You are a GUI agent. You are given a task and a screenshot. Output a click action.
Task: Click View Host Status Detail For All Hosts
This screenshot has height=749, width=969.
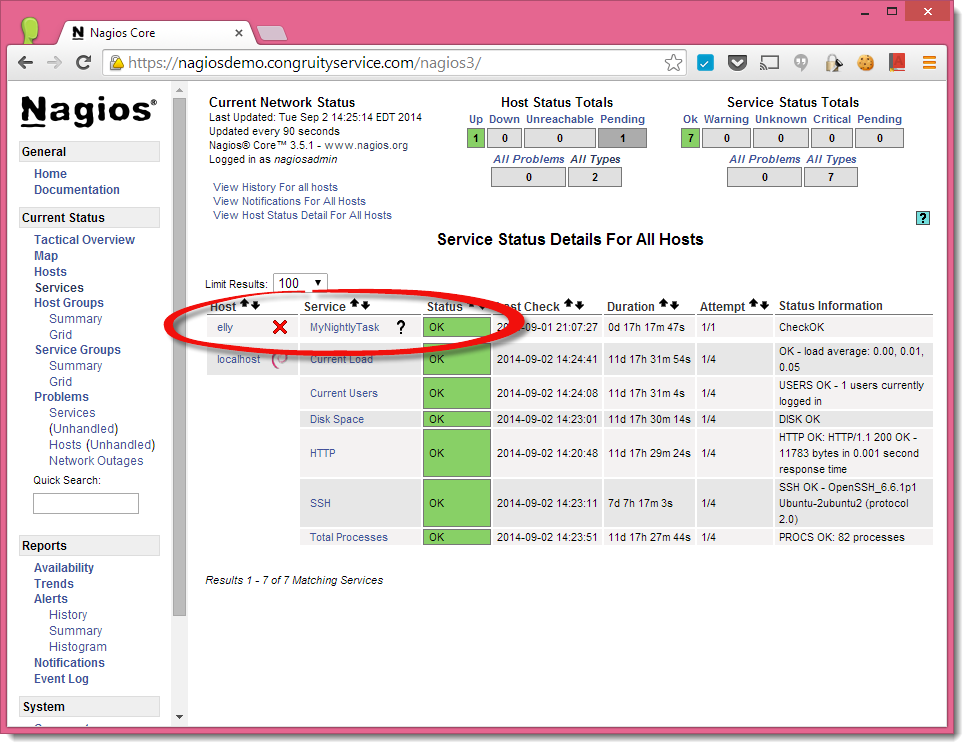click(302, 216)
